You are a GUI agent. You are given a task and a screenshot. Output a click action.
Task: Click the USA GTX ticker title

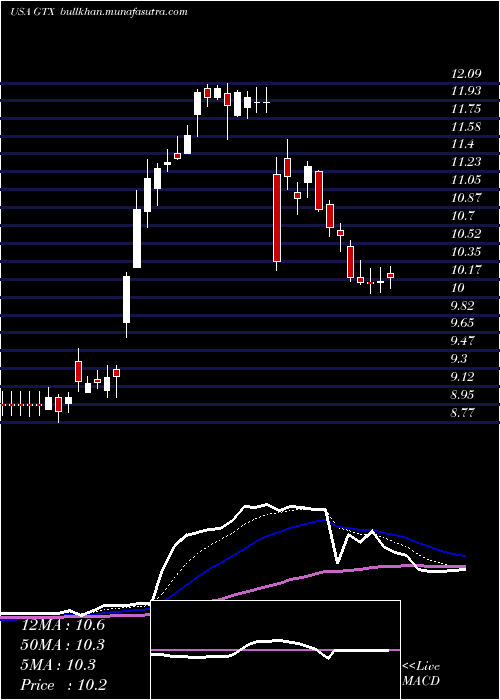pos(32,12)
